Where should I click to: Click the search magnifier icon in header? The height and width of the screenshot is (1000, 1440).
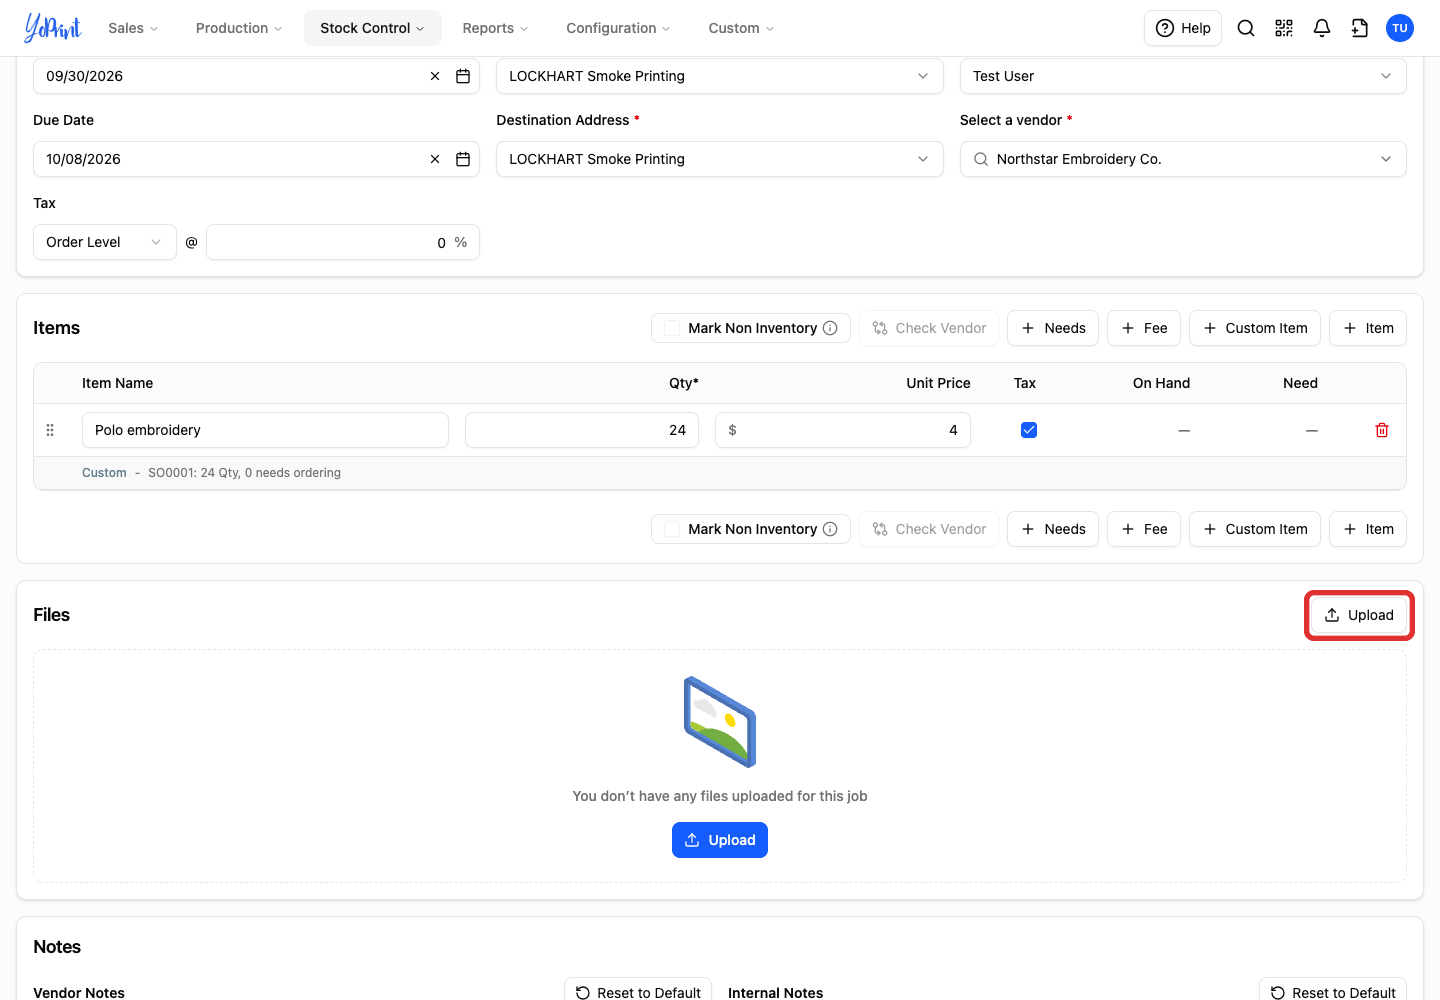(x=1246, y=28)
